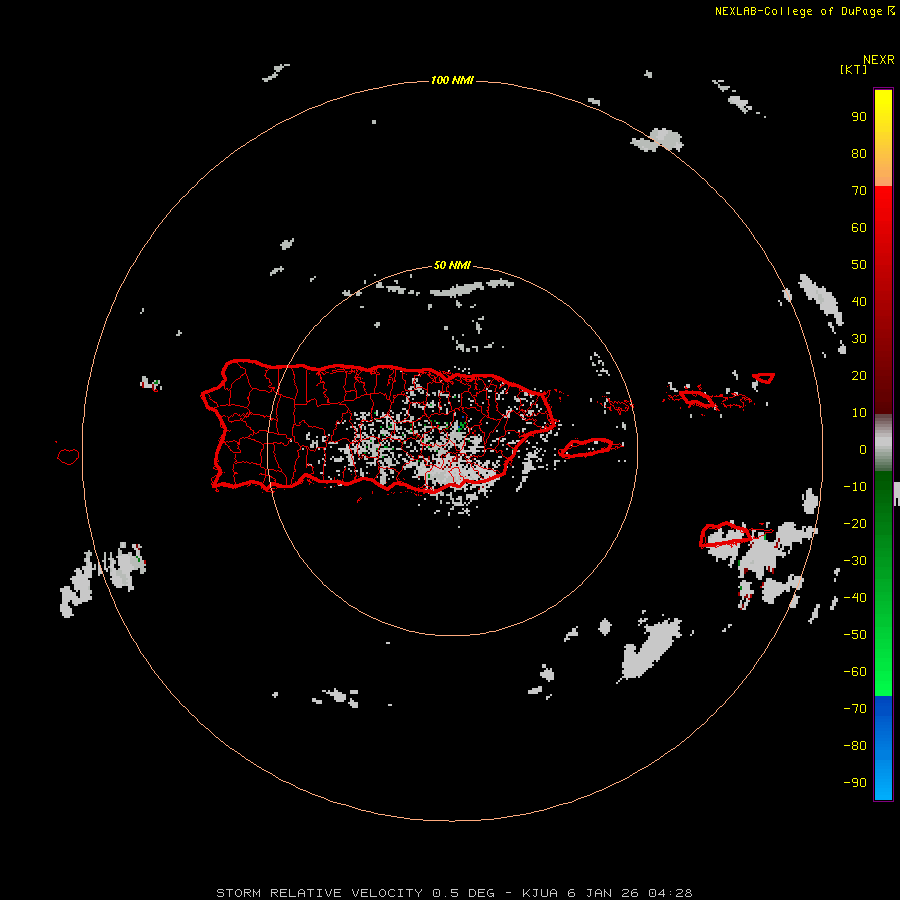Viewport: 900px width, 900px height.
Task: Pick the yellow segment at top of color bar
Action: coord(883,106)
